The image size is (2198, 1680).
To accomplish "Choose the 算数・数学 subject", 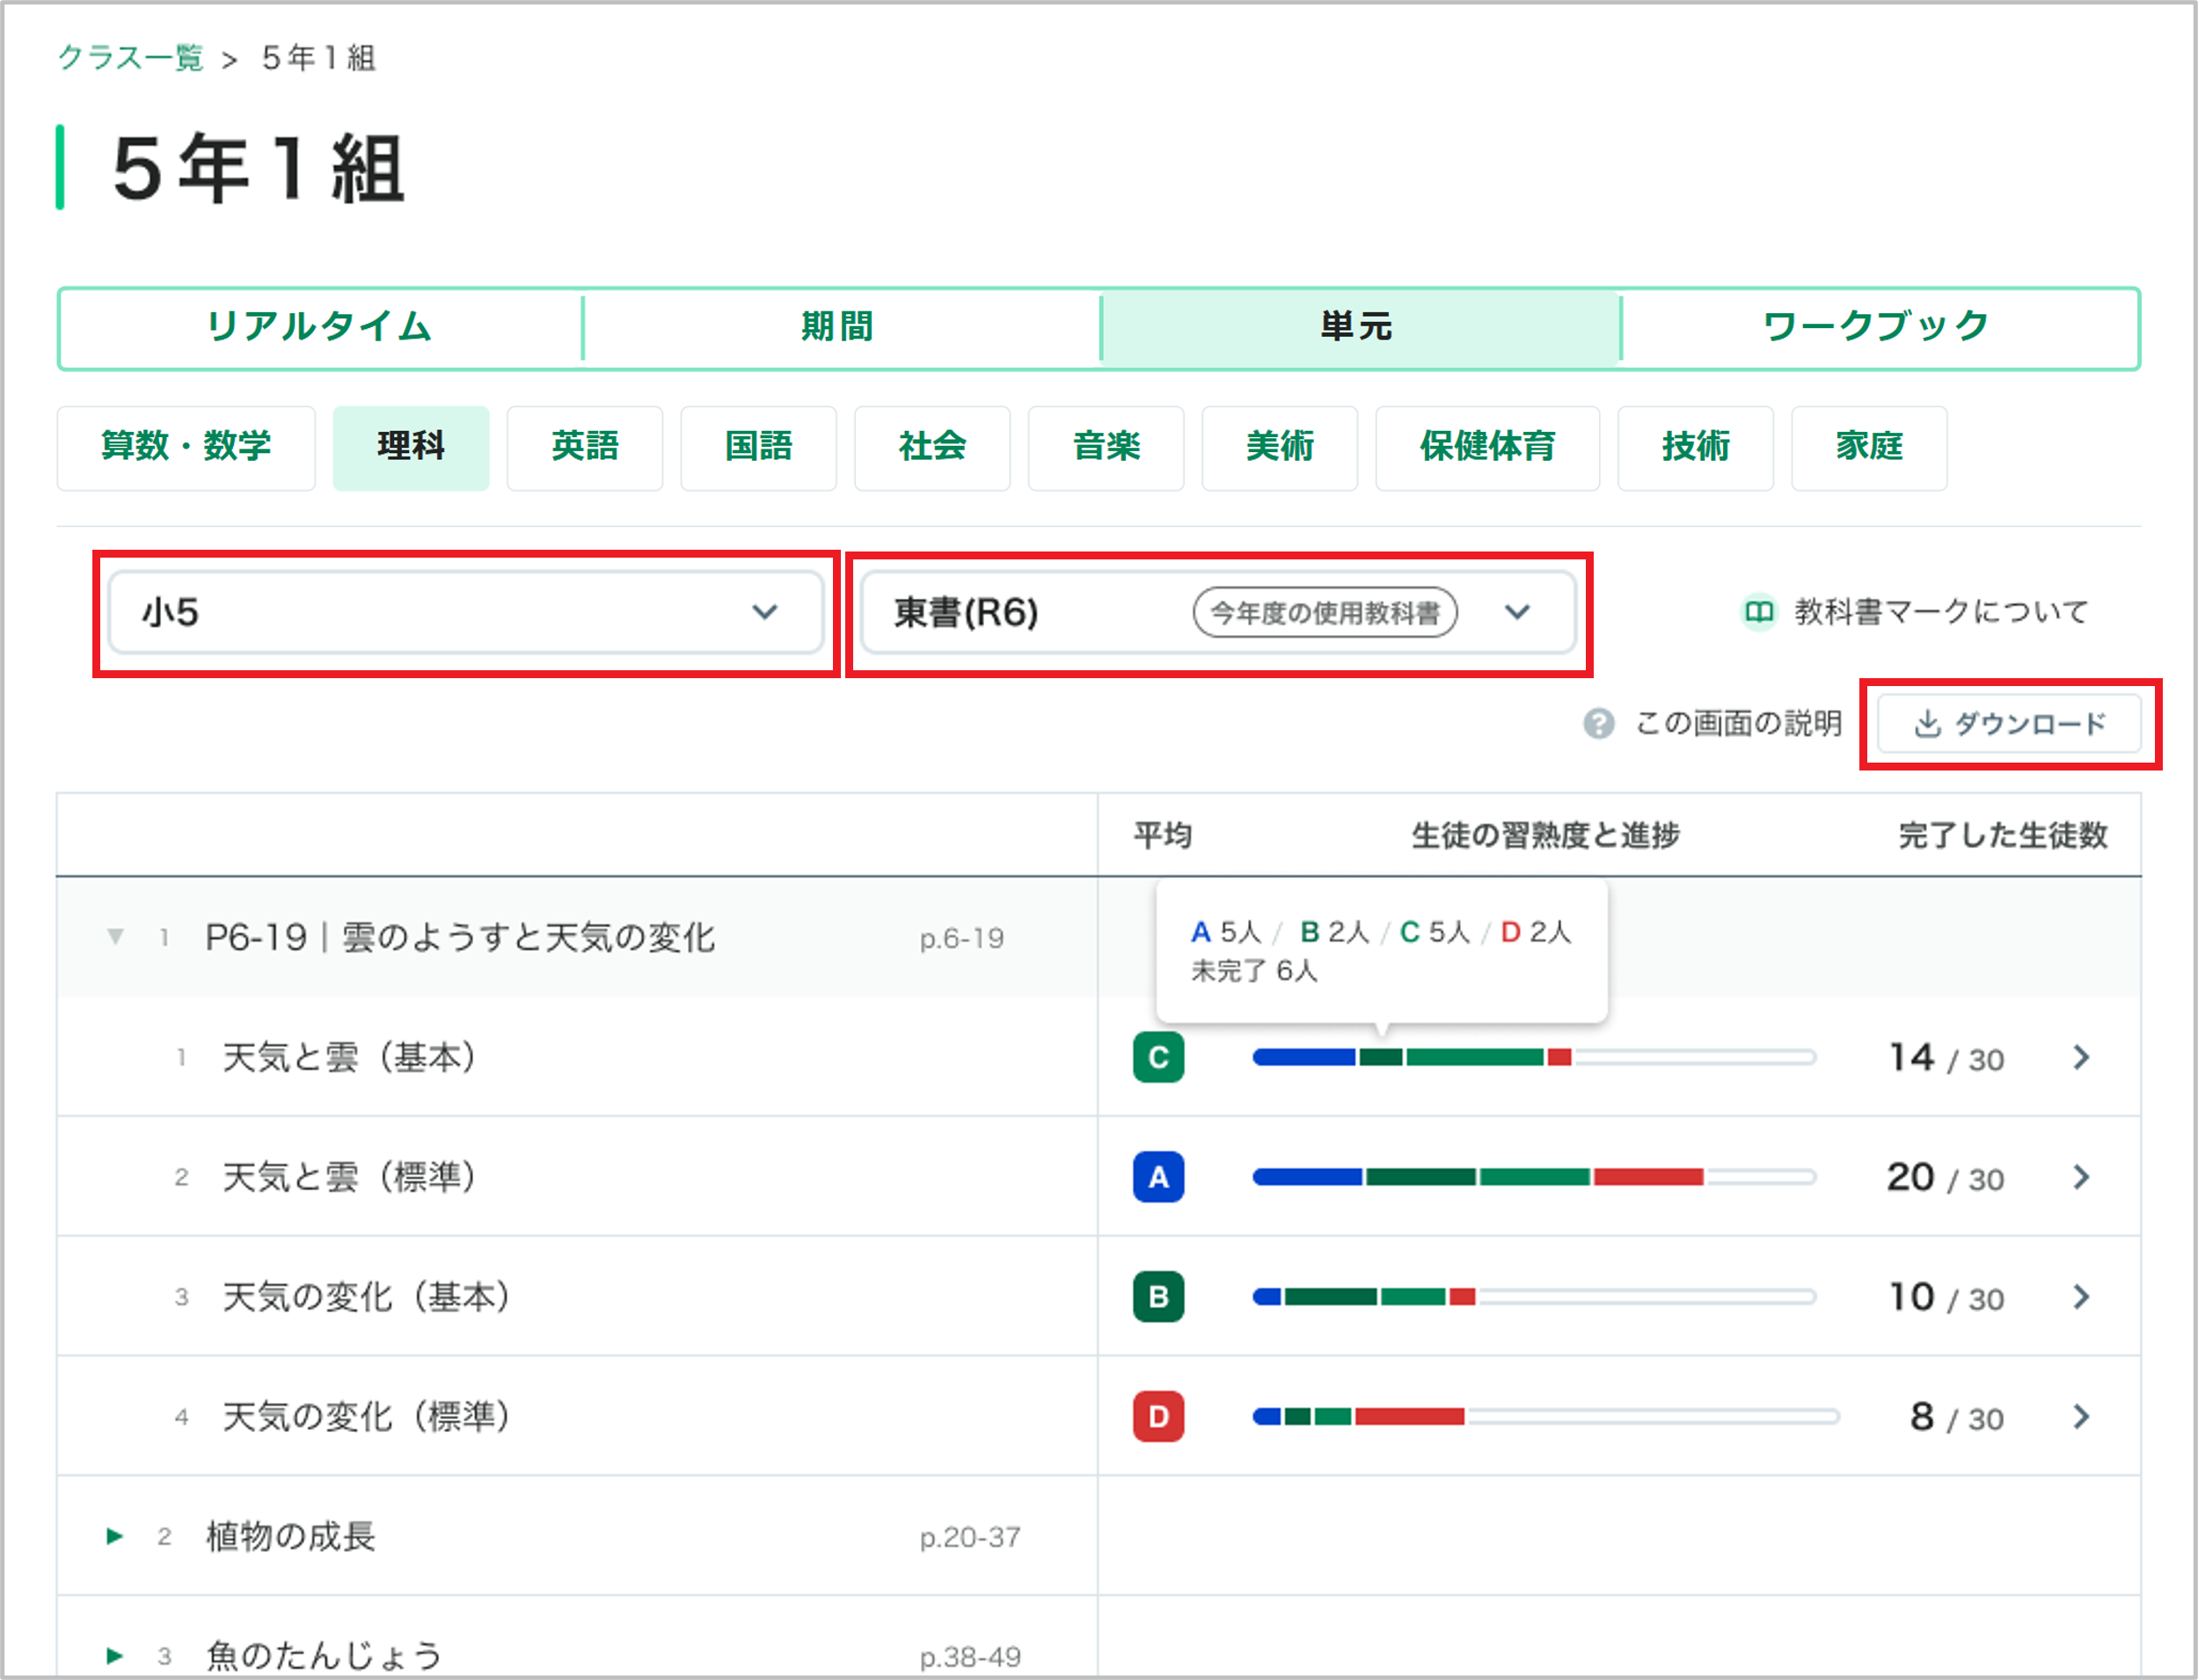I will [x=186, y=447].
